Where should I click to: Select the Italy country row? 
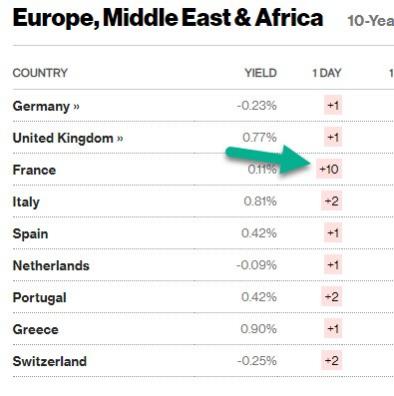tap(203, 201)
